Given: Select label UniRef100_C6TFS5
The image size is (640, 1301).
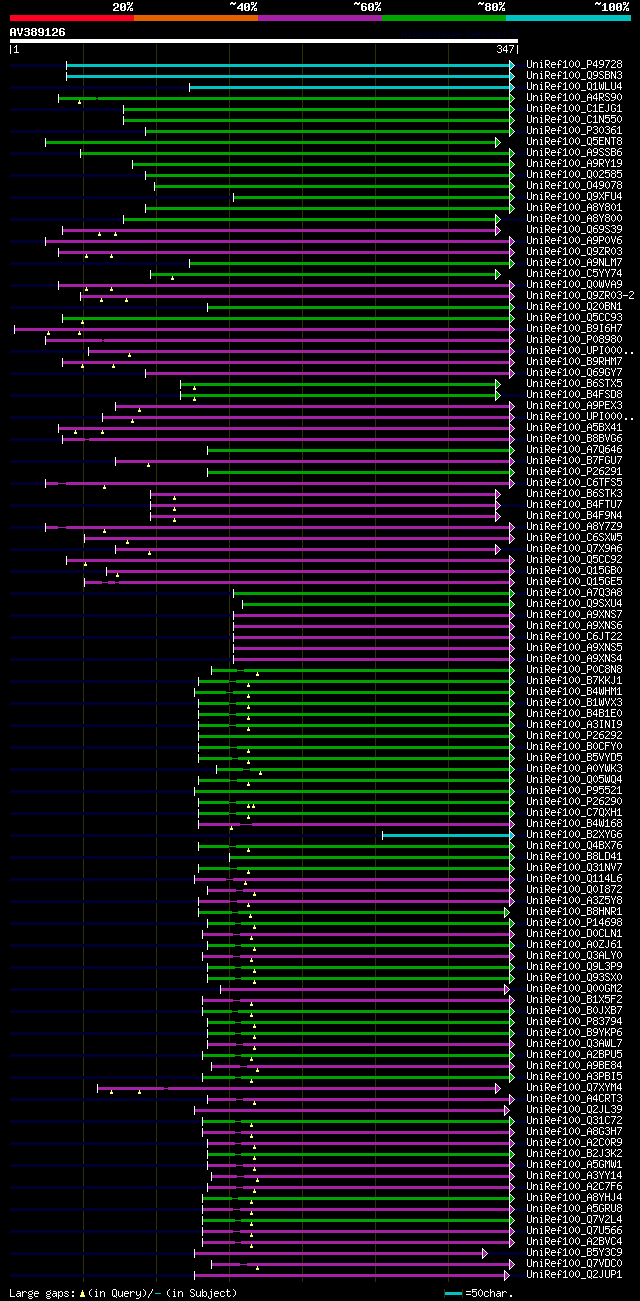Looking at the screenshot, I should click(574, 483).
